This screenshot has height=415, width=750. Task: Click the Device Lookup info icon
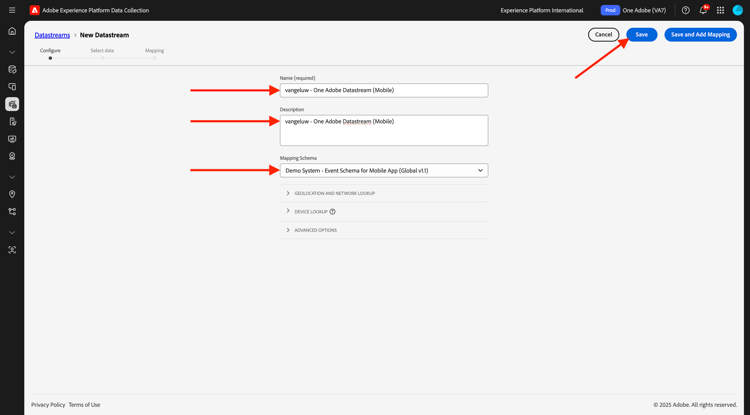332,212
